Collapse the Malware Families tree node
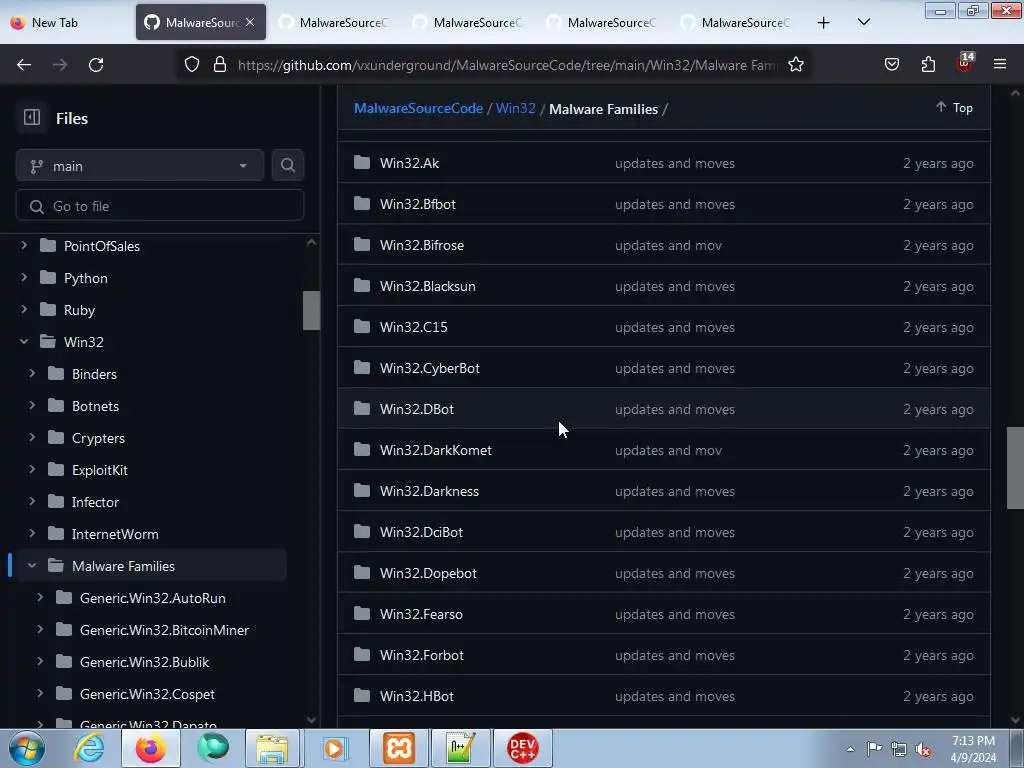 click(32, 566)
